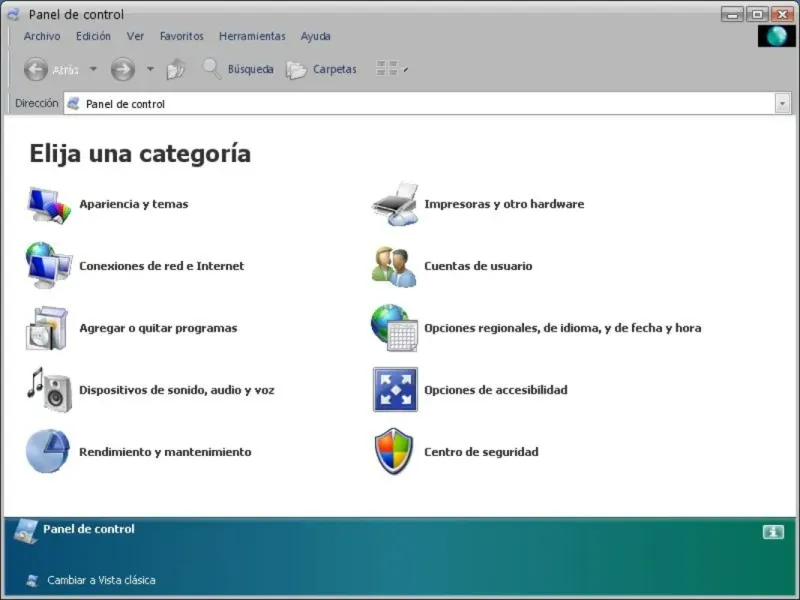The width and height of the screenshot is (800, 600).
Task: Open the Rendimiento y mantenimiento pie chart icon
Action: (x=48, y=452)
